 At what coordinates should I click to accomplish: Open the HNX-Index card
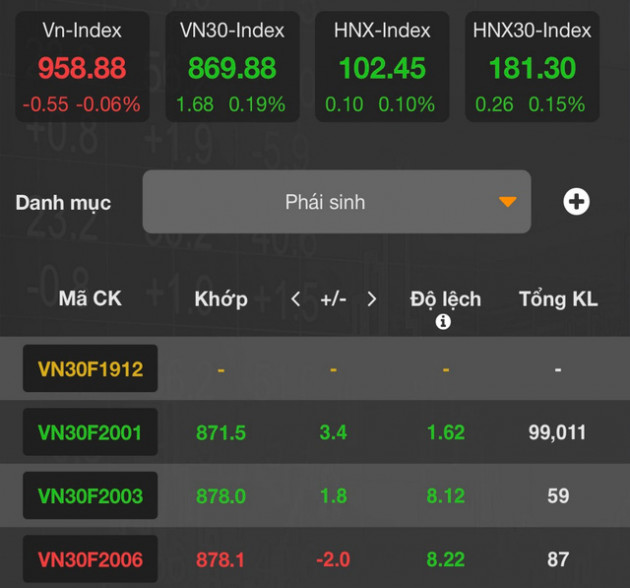pyautogui.click(x=382, y=67)
